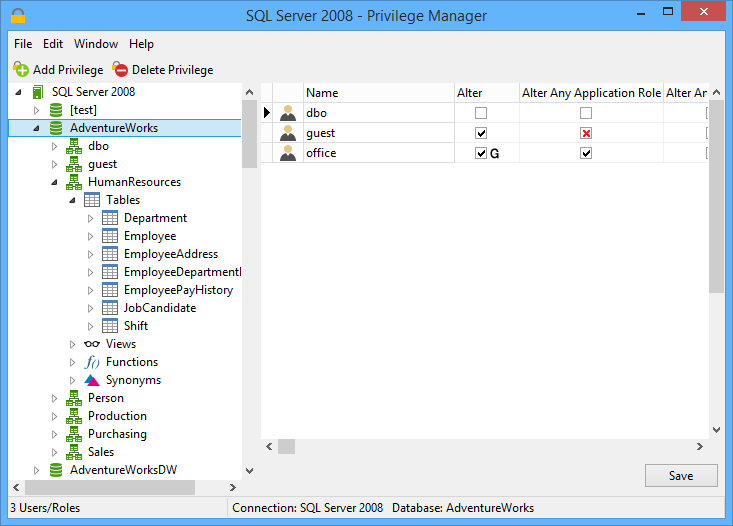This screenshot has width=733, height=526.
Task: Click the padlock app icon in title bar
Action: (18, 15)
